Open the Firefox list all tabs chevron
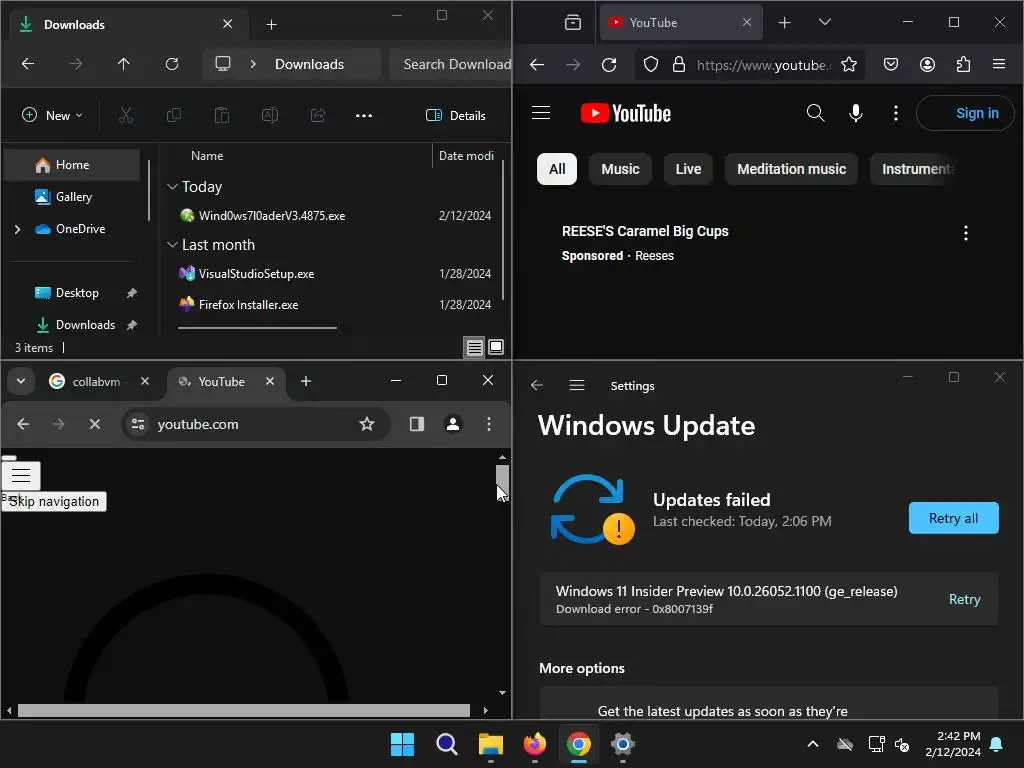 (x=825, y=22)
